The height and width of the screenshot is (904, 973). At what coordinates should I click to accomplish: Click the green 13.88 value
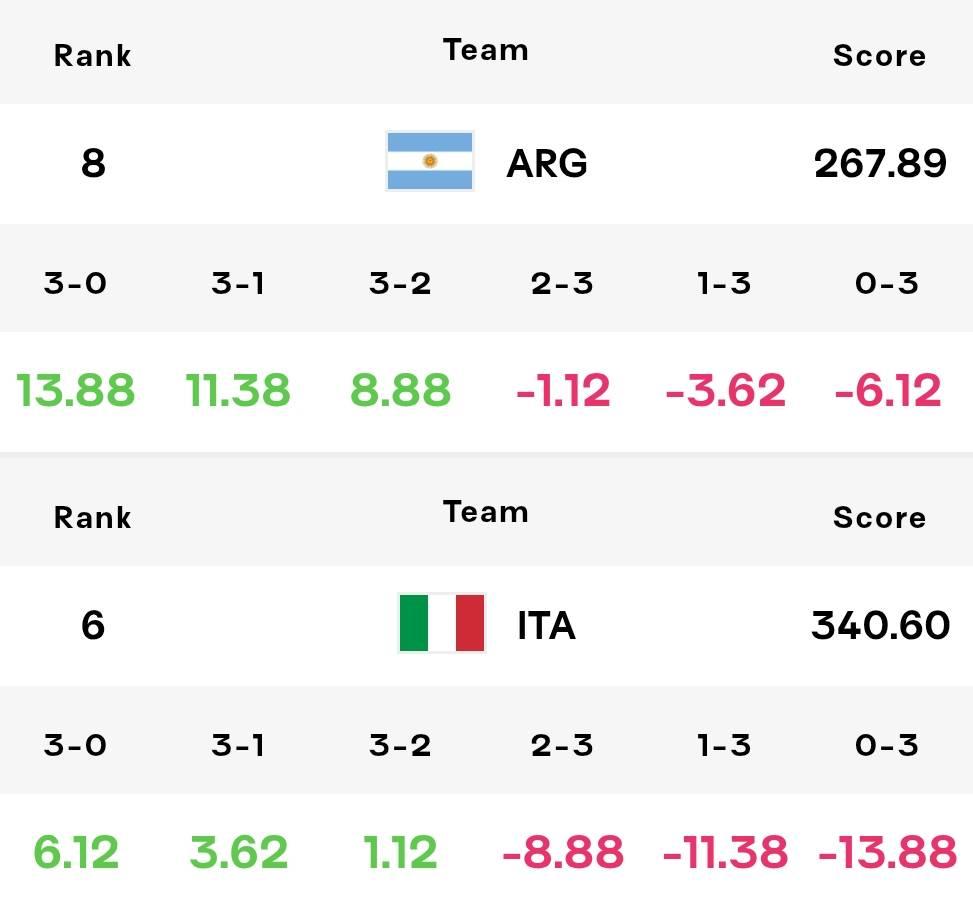tap(75, 390)
